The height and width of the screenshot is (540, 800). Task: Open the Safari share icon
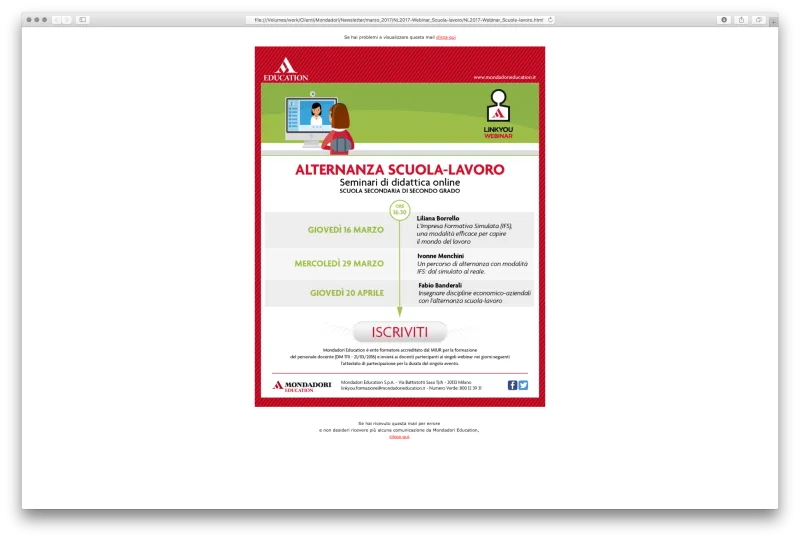pyautogui.click(x=741, y=20)
